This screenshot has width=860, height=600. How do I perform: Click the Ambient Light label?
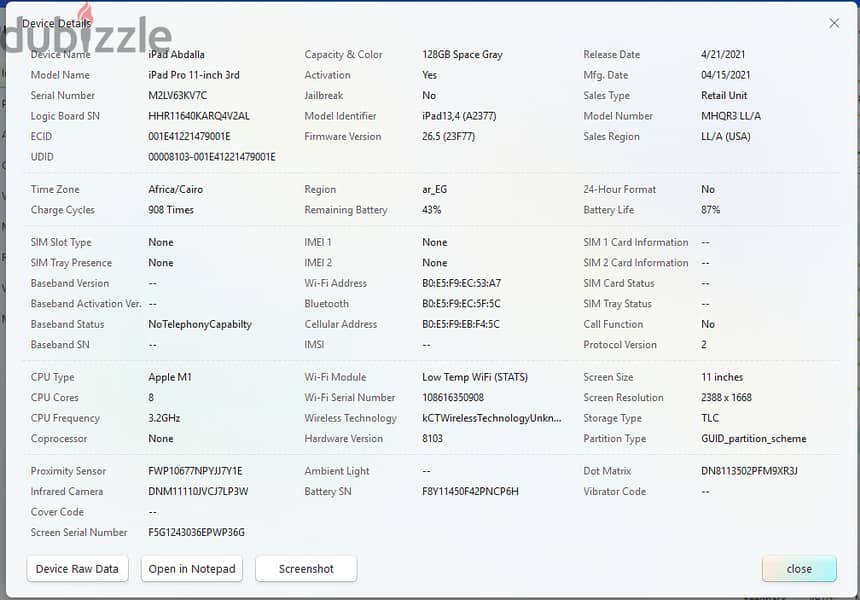[x=337, y=471]
